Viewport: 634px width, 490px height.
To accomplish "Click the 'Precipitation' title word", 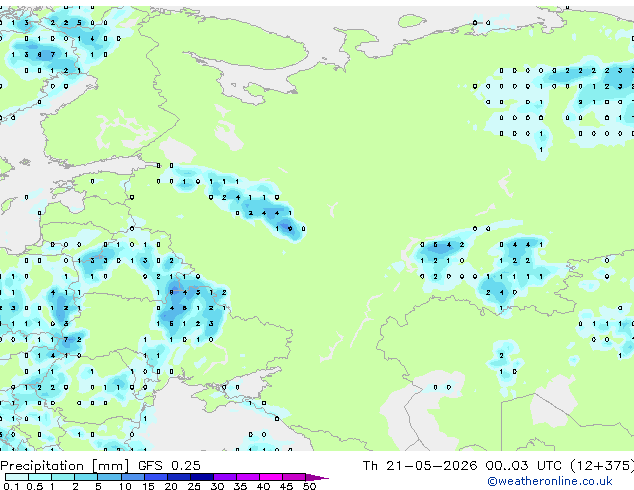I will pyautogui.click(x=42, y=466).
